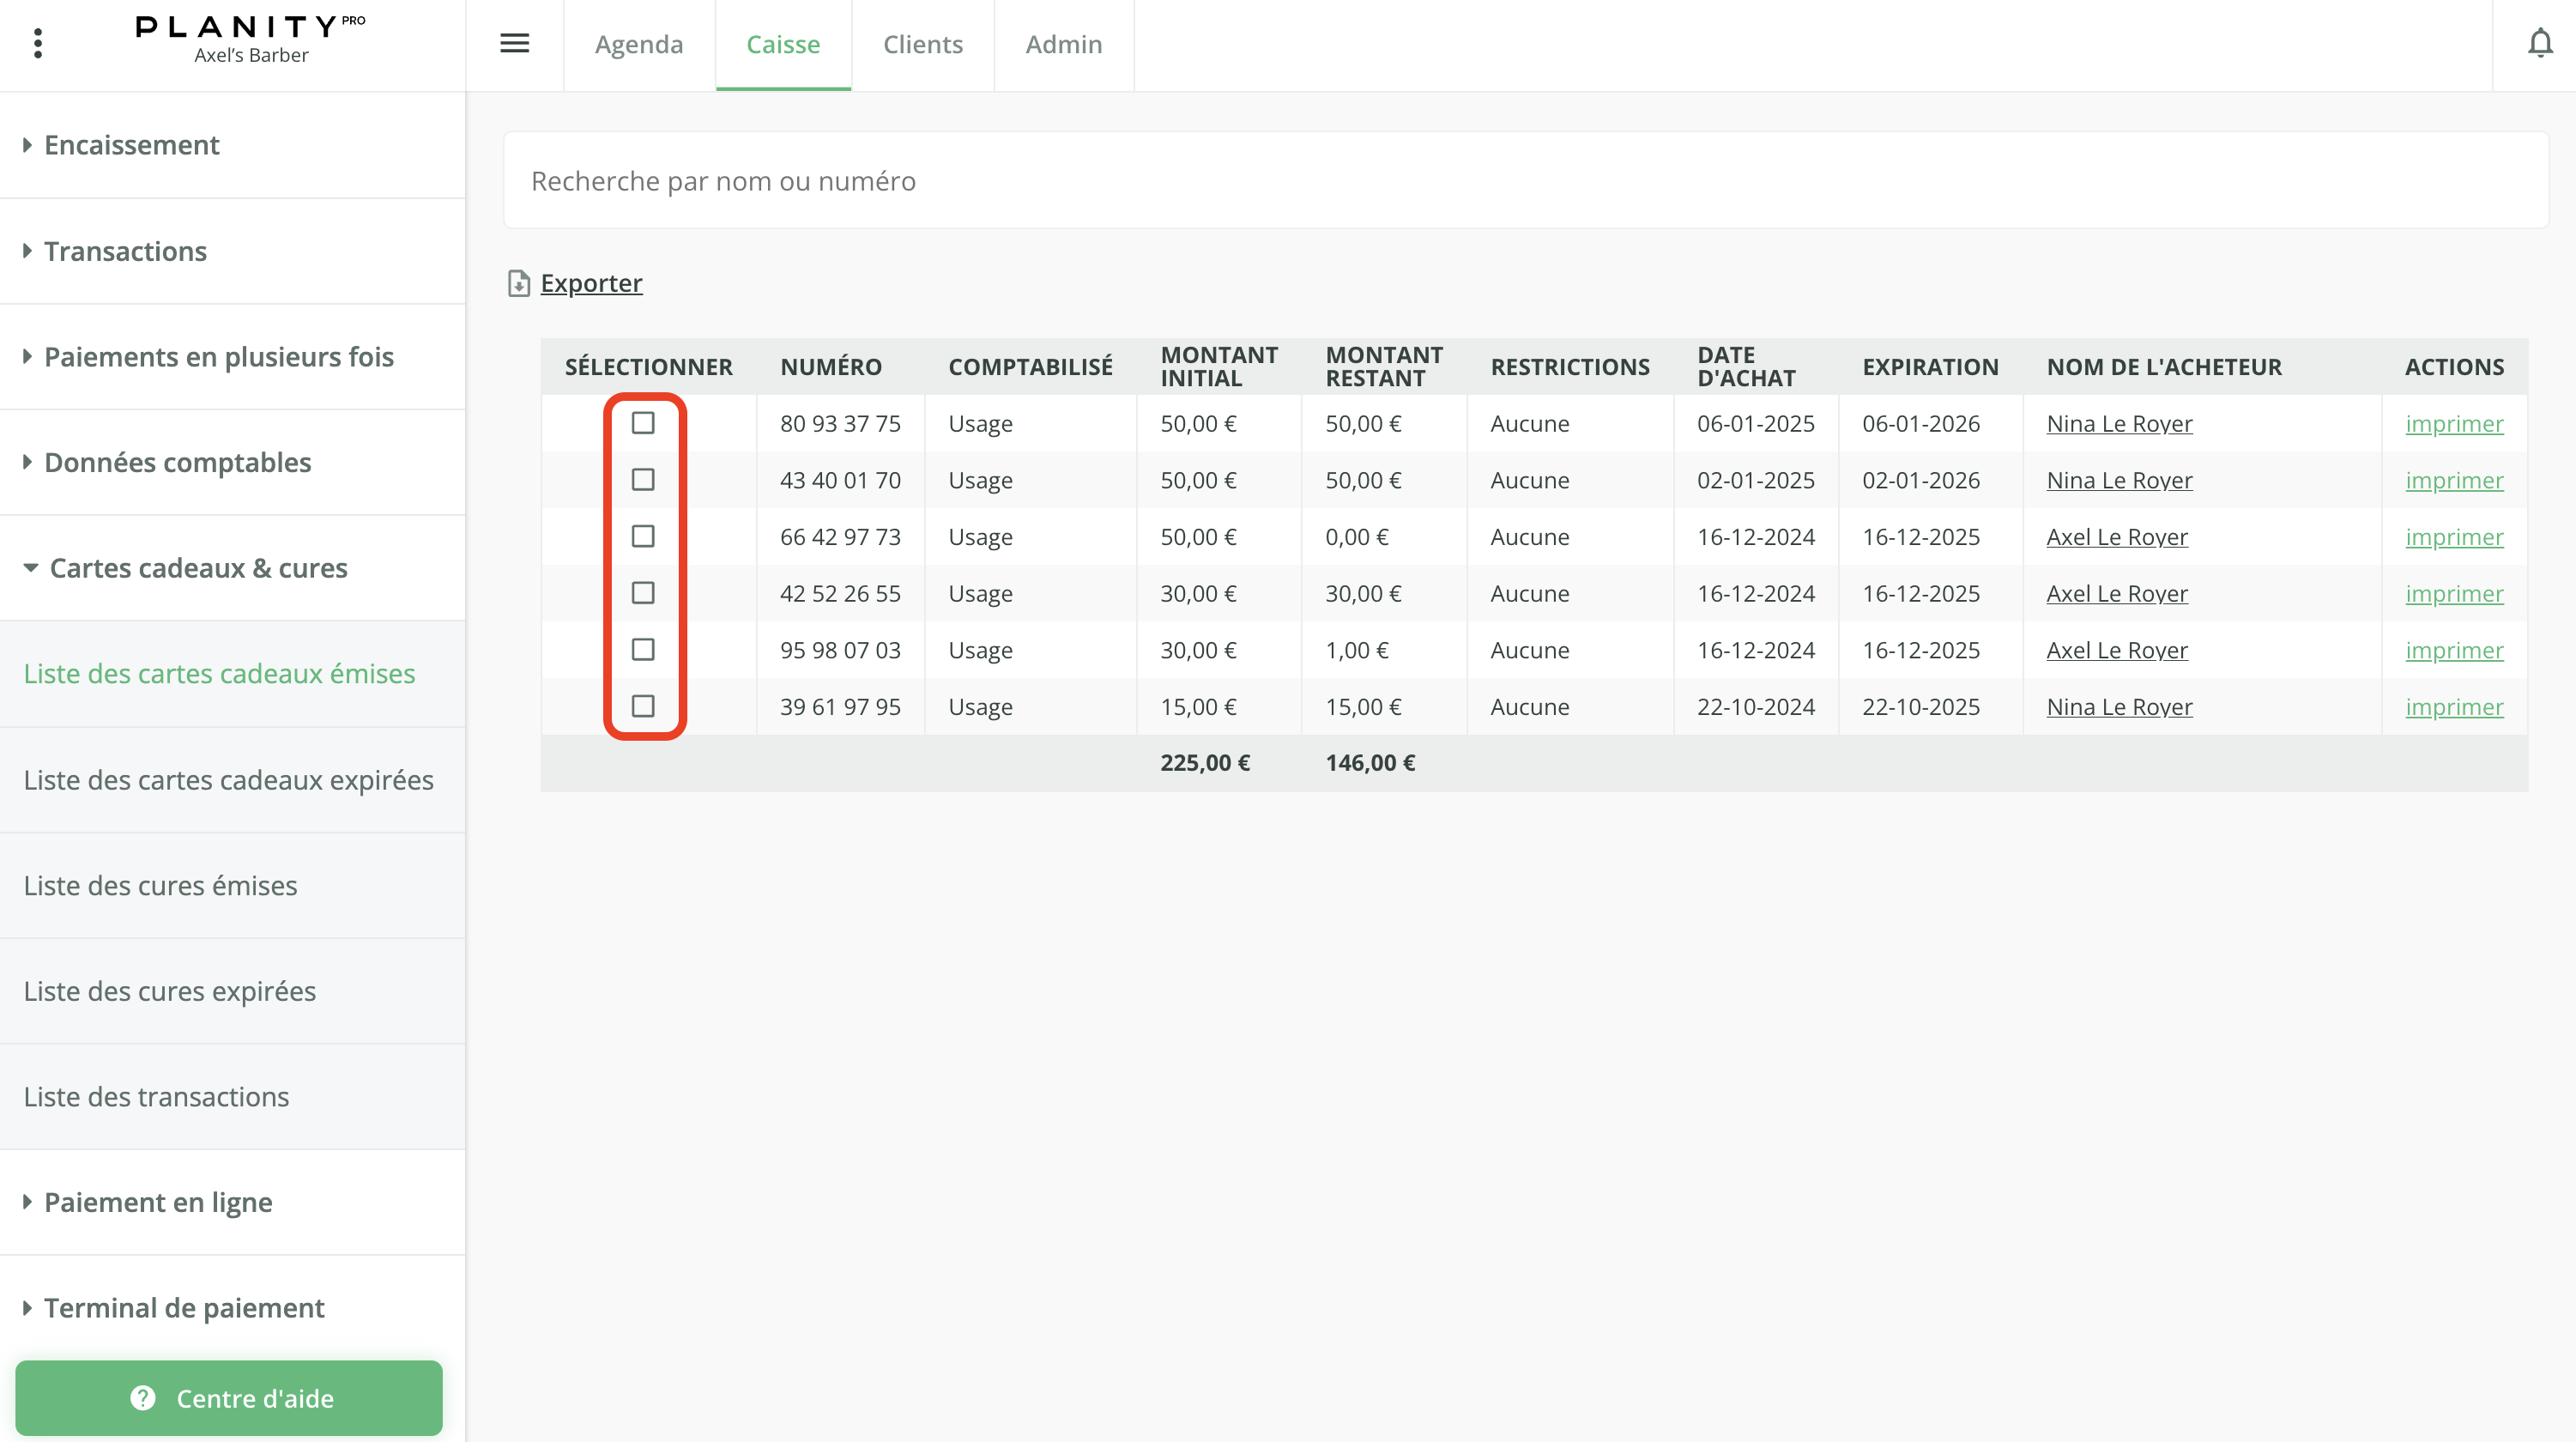Open the three-dot options menu

pos(38,43)
